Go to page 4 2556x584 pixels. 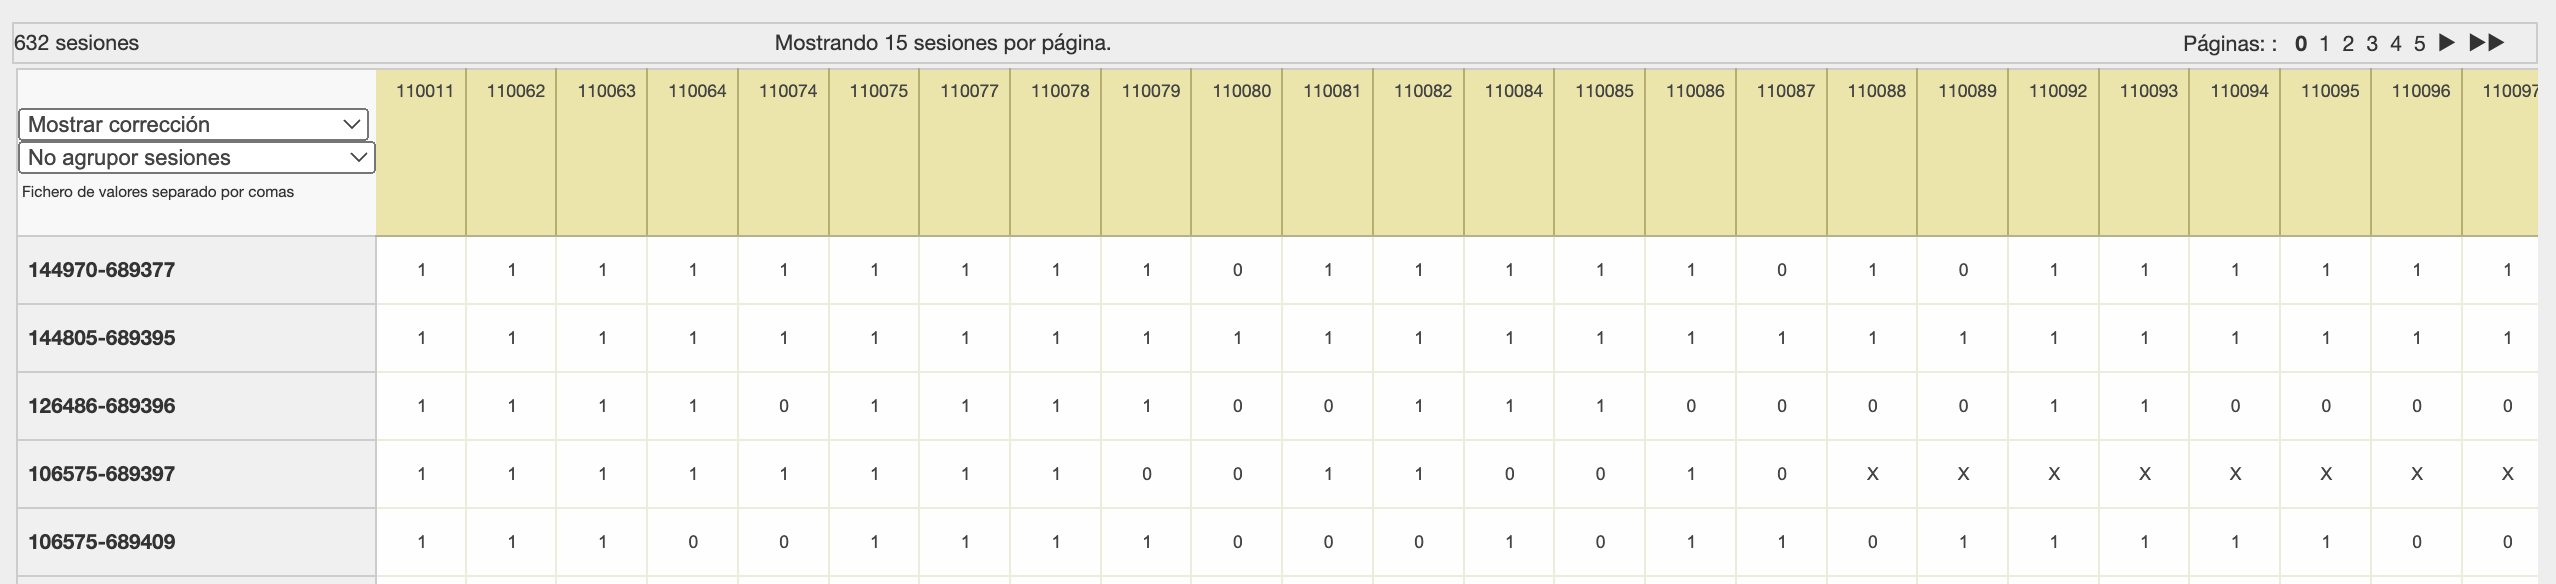(2395, 44)
